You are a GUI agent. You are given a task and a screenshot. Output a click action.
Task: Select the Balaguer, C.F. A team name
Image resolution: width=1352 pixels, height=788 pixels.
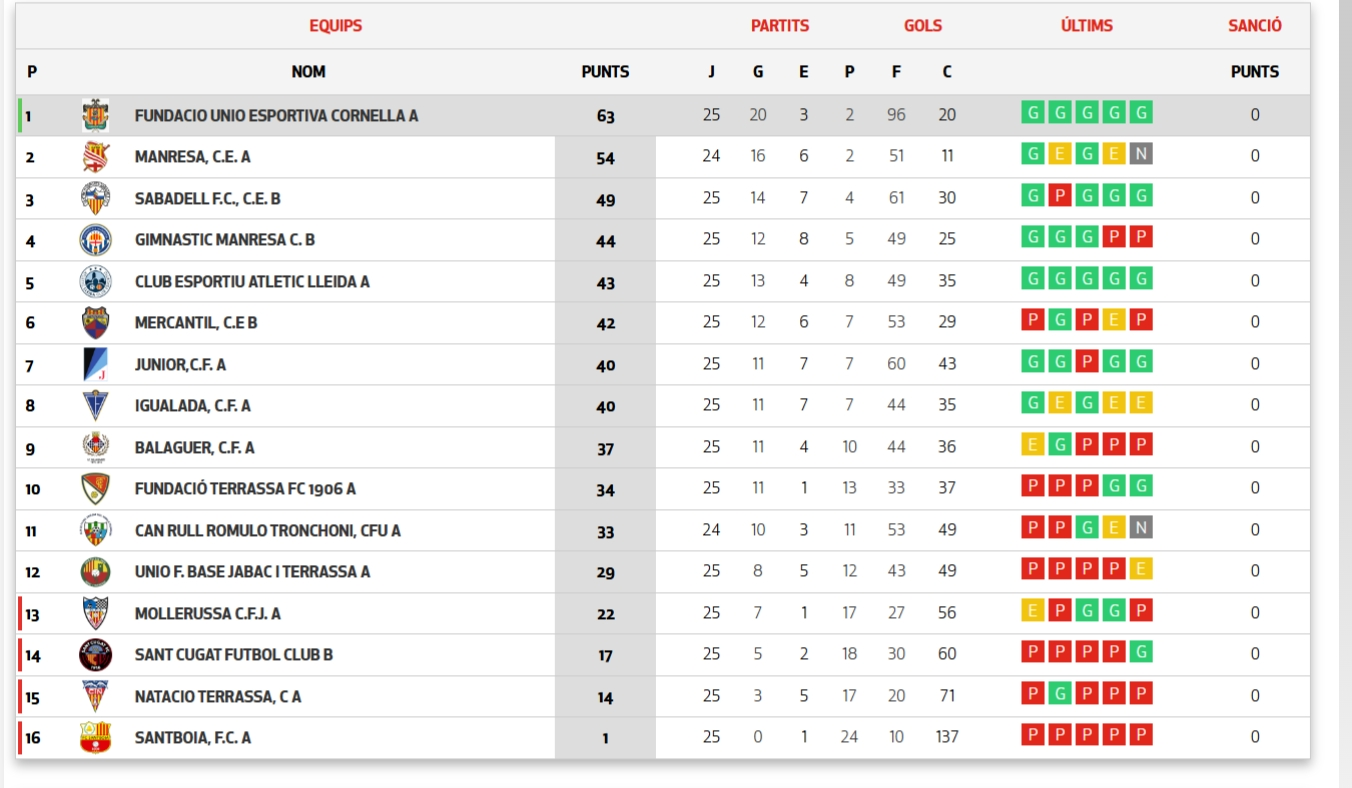coord(195,448)
